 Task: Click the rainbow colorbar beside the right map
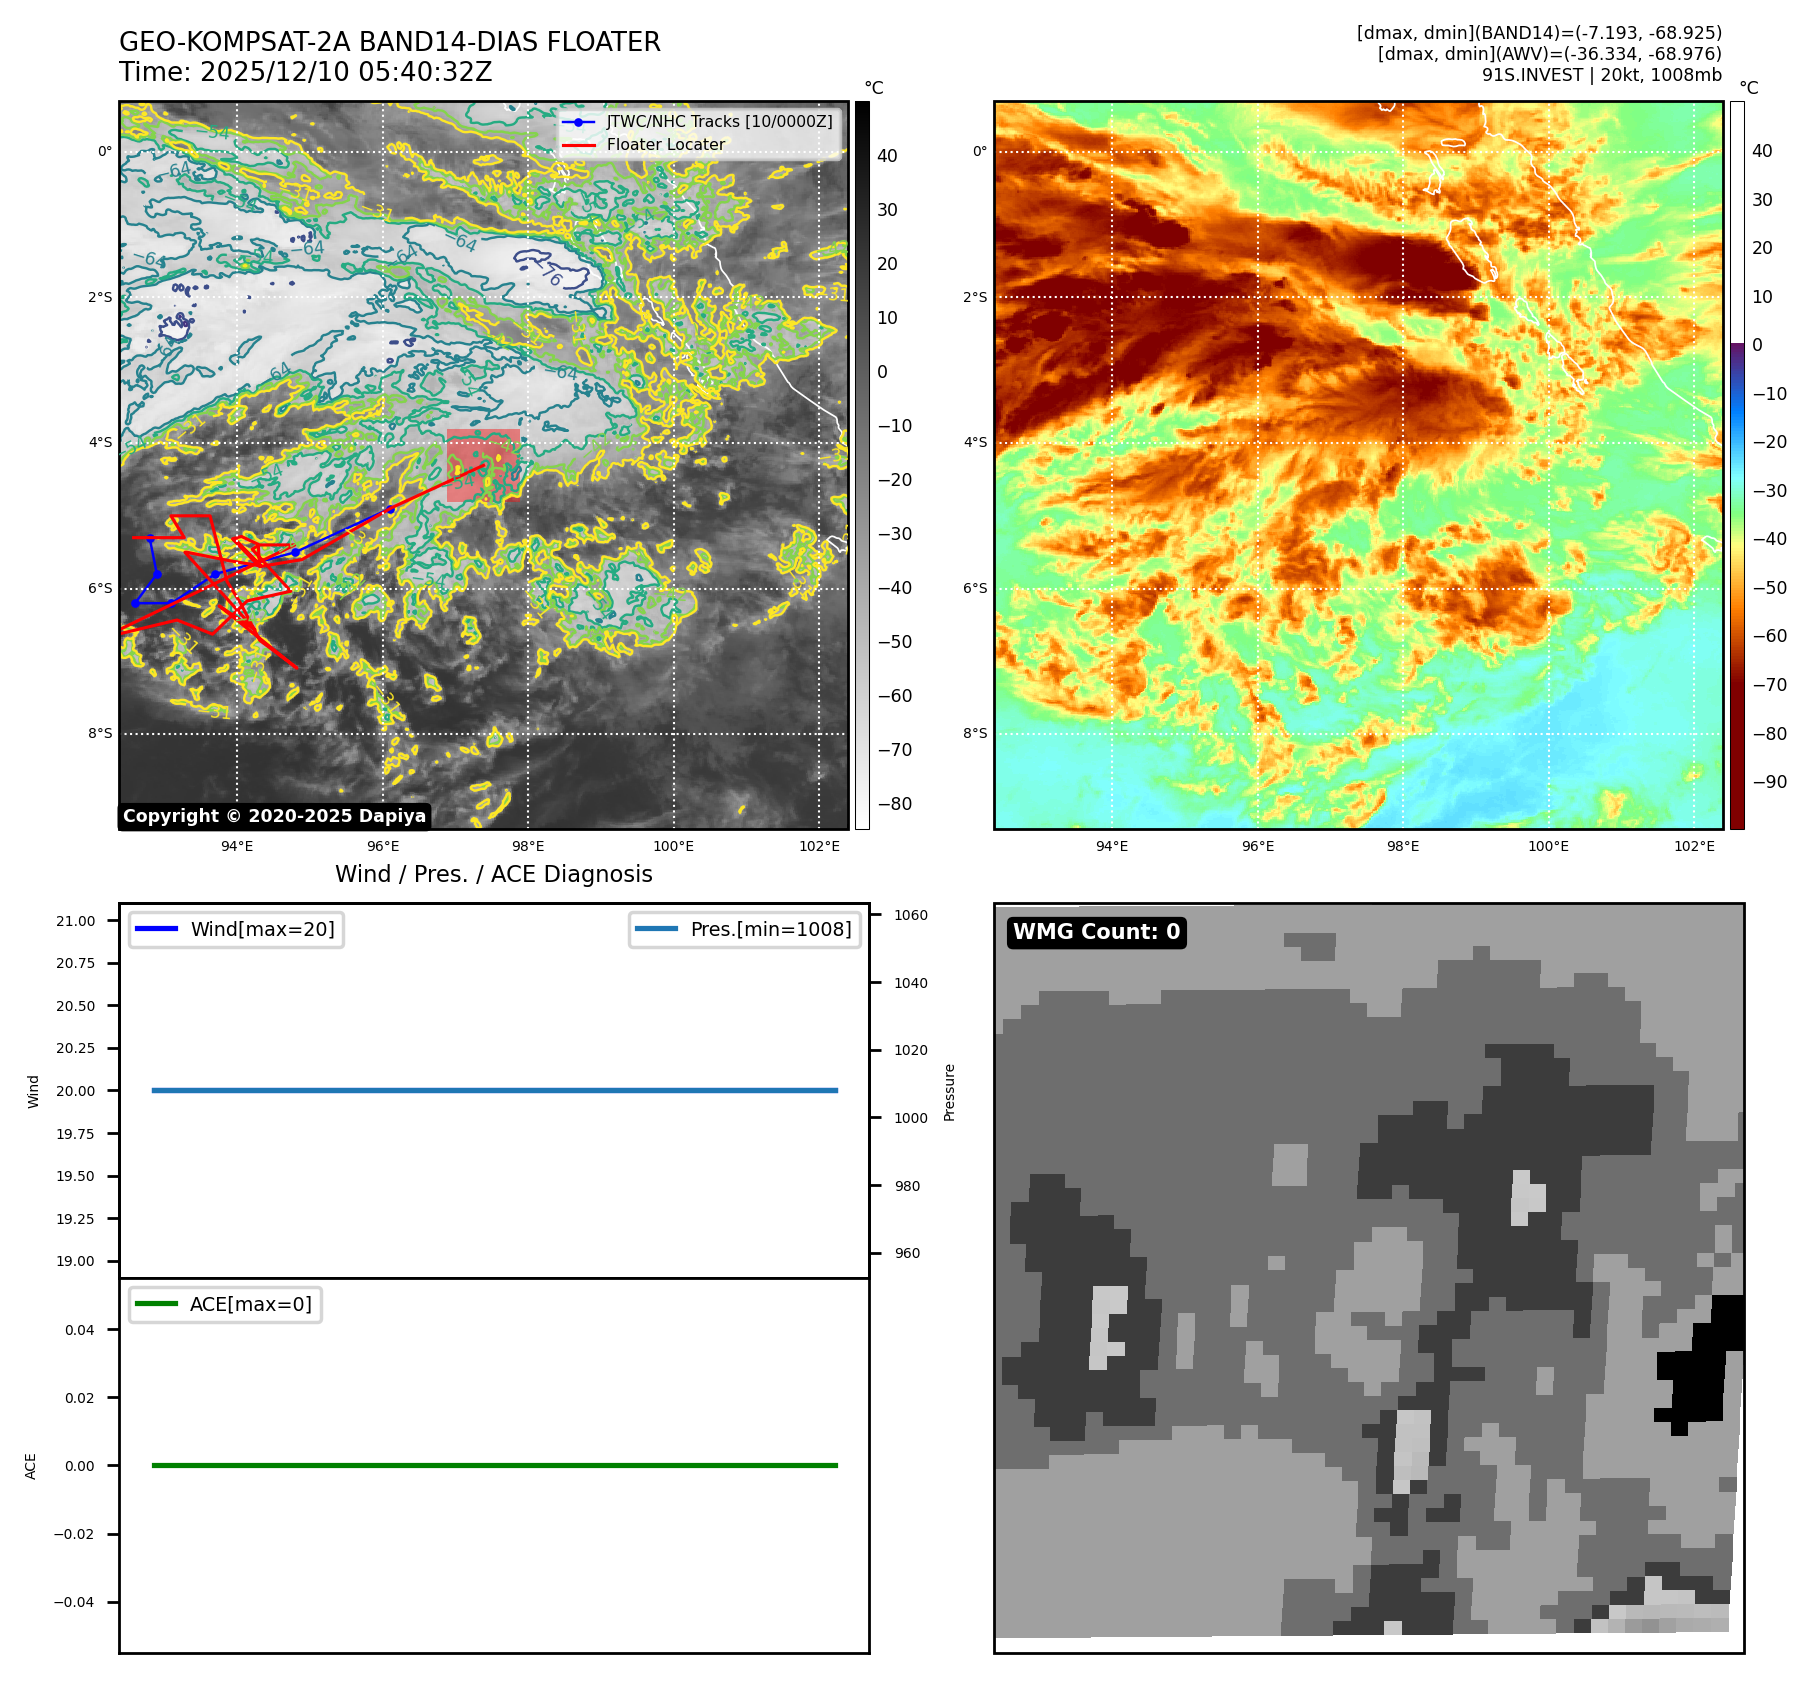(1737, 465)
